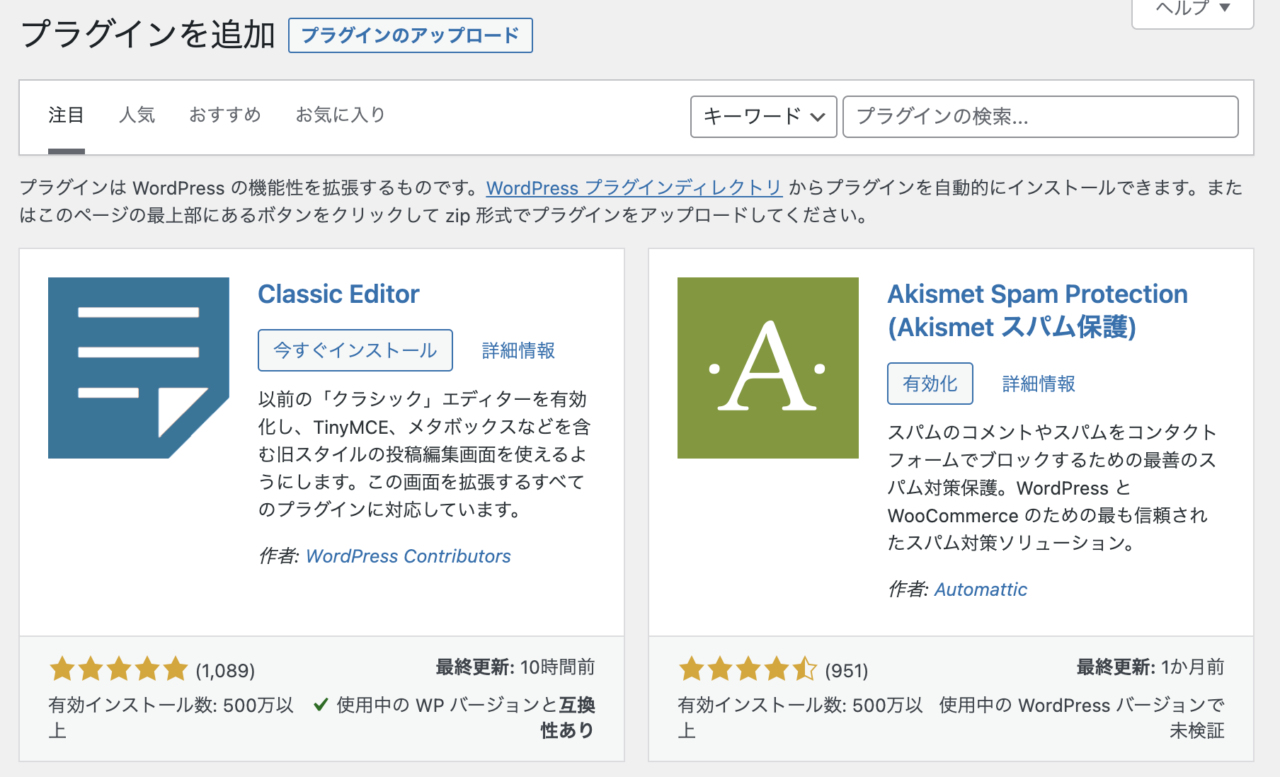1280x777 pixels.
Task: Click the プラグインのアップロード button
Action: [x=410, y=35]
